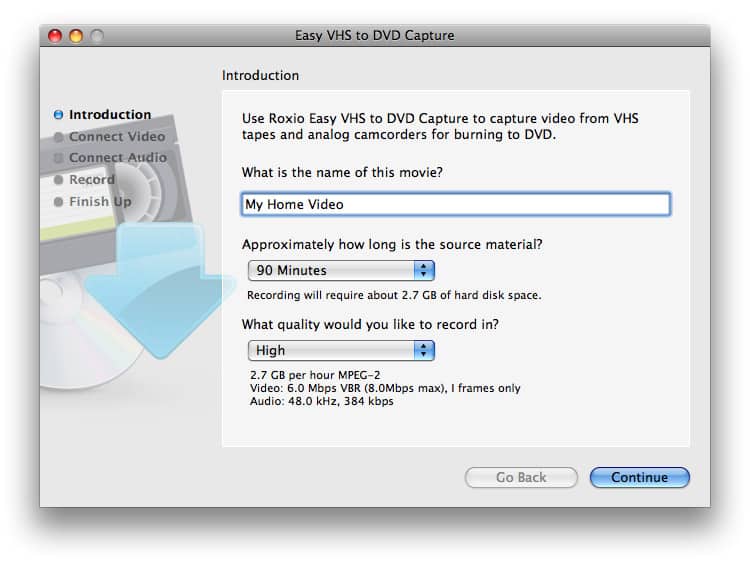Click the 'Use Roxio Easy VHS to DVD Capture' description
This screenshot has width=750, height=562.
click(440, 126)
